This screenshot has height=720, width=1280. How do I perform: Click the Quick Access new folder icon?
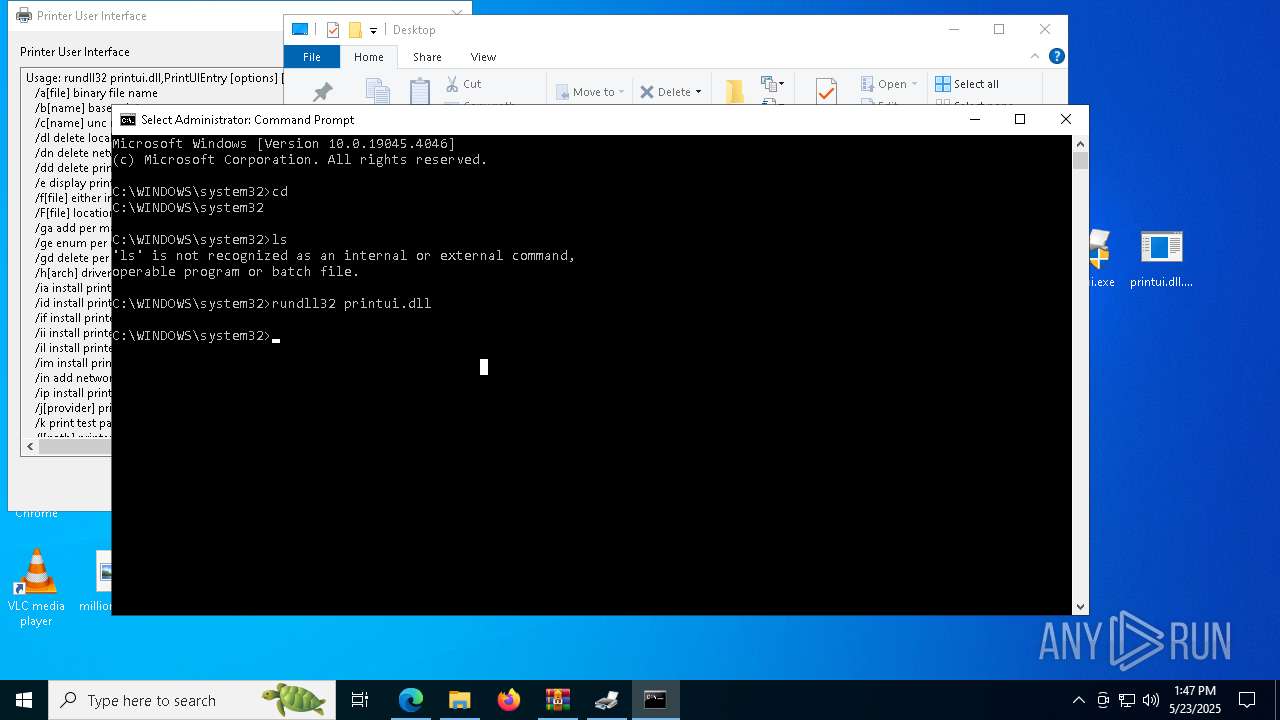coord(355,30)
